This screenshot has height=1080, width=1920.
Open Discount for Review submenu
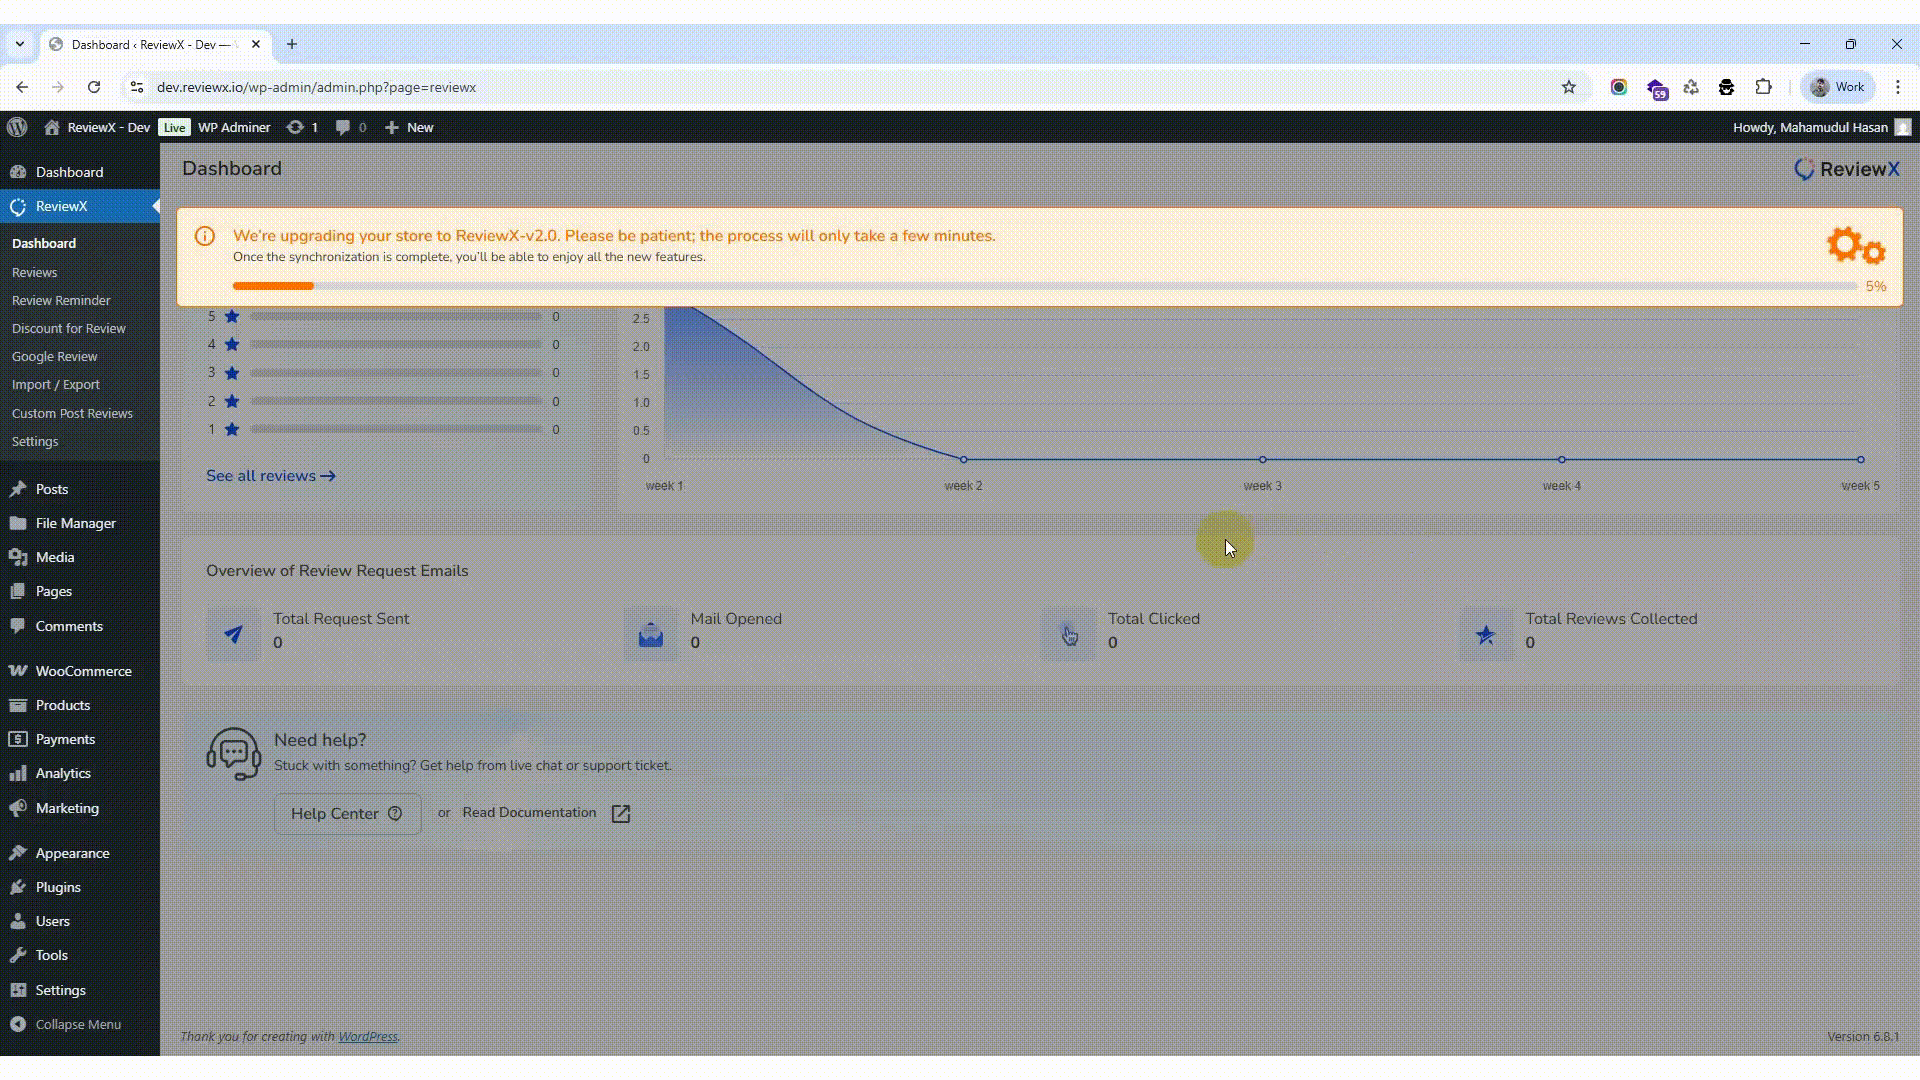[x=69, y=328]
